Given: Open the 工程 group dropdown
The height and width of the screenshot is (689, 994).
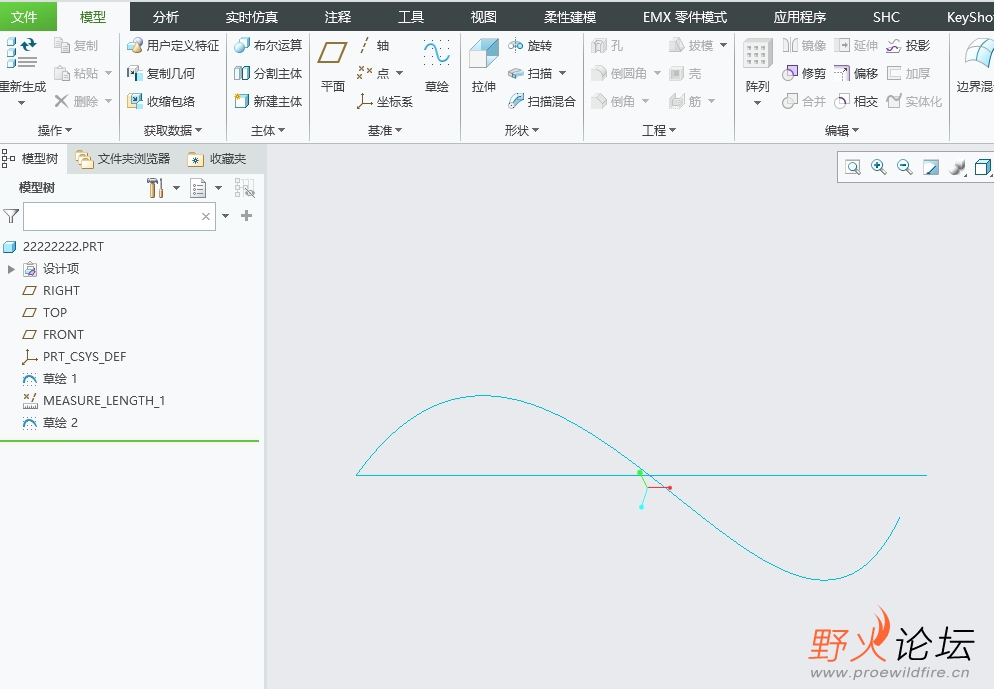Looking at the screenshot, I should [x=659, y=131].
